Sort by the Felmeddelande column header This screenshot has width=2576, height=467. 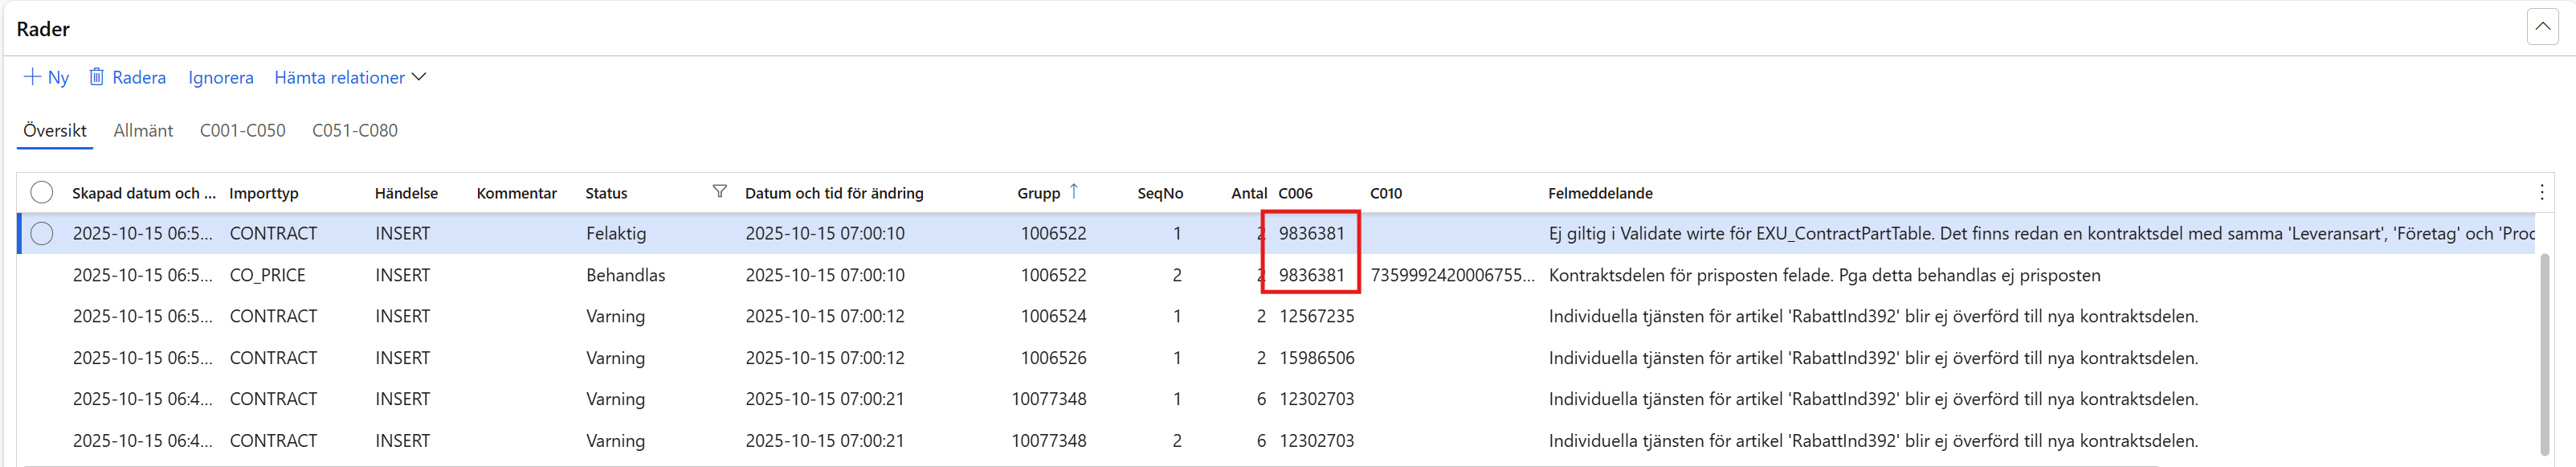coord(1600,194)
